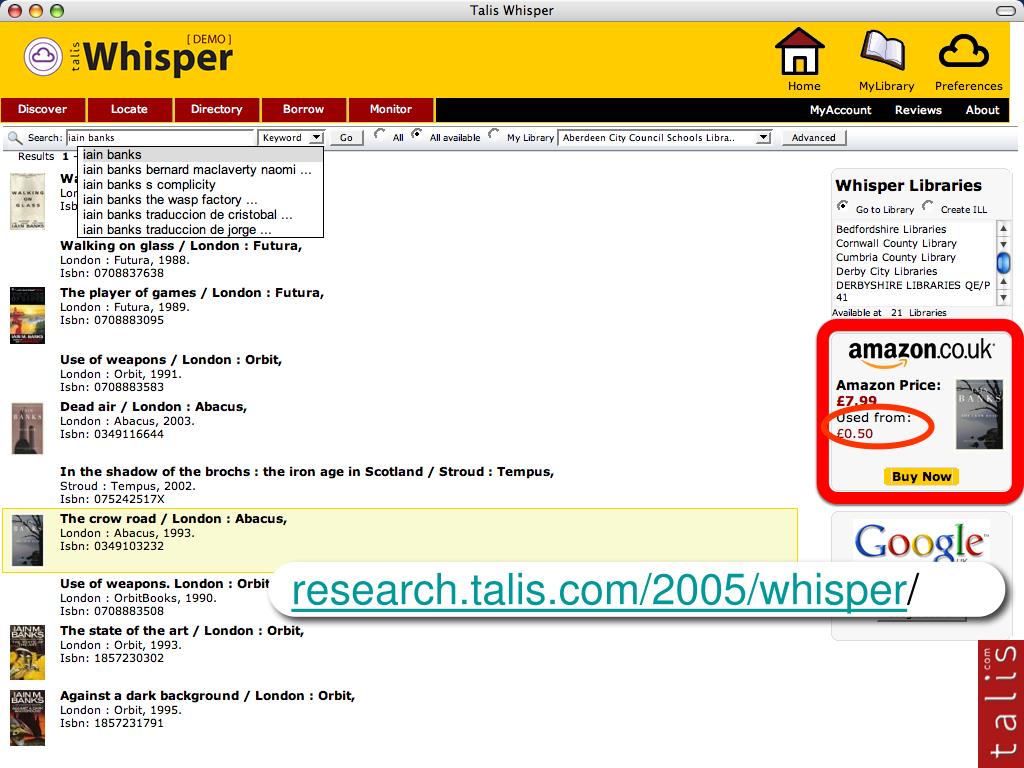Click the Go search button
This screenshot has width=1024, height=768.
pos(346,138)
